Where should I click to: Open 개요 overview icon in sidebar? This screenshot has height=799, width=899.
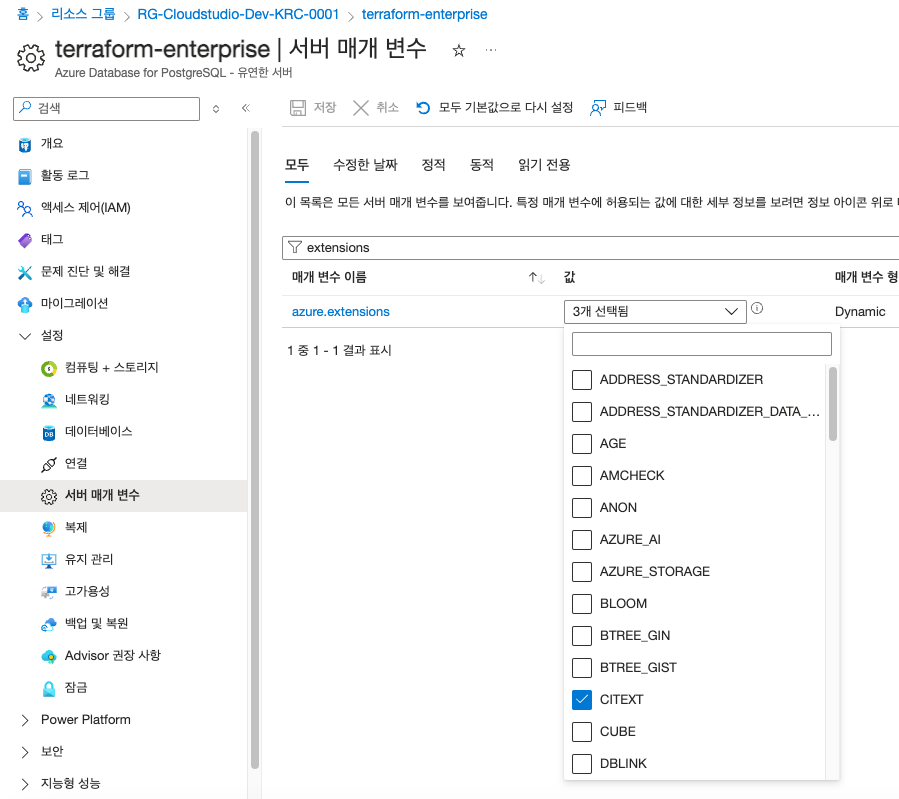(x=25, y=144)
